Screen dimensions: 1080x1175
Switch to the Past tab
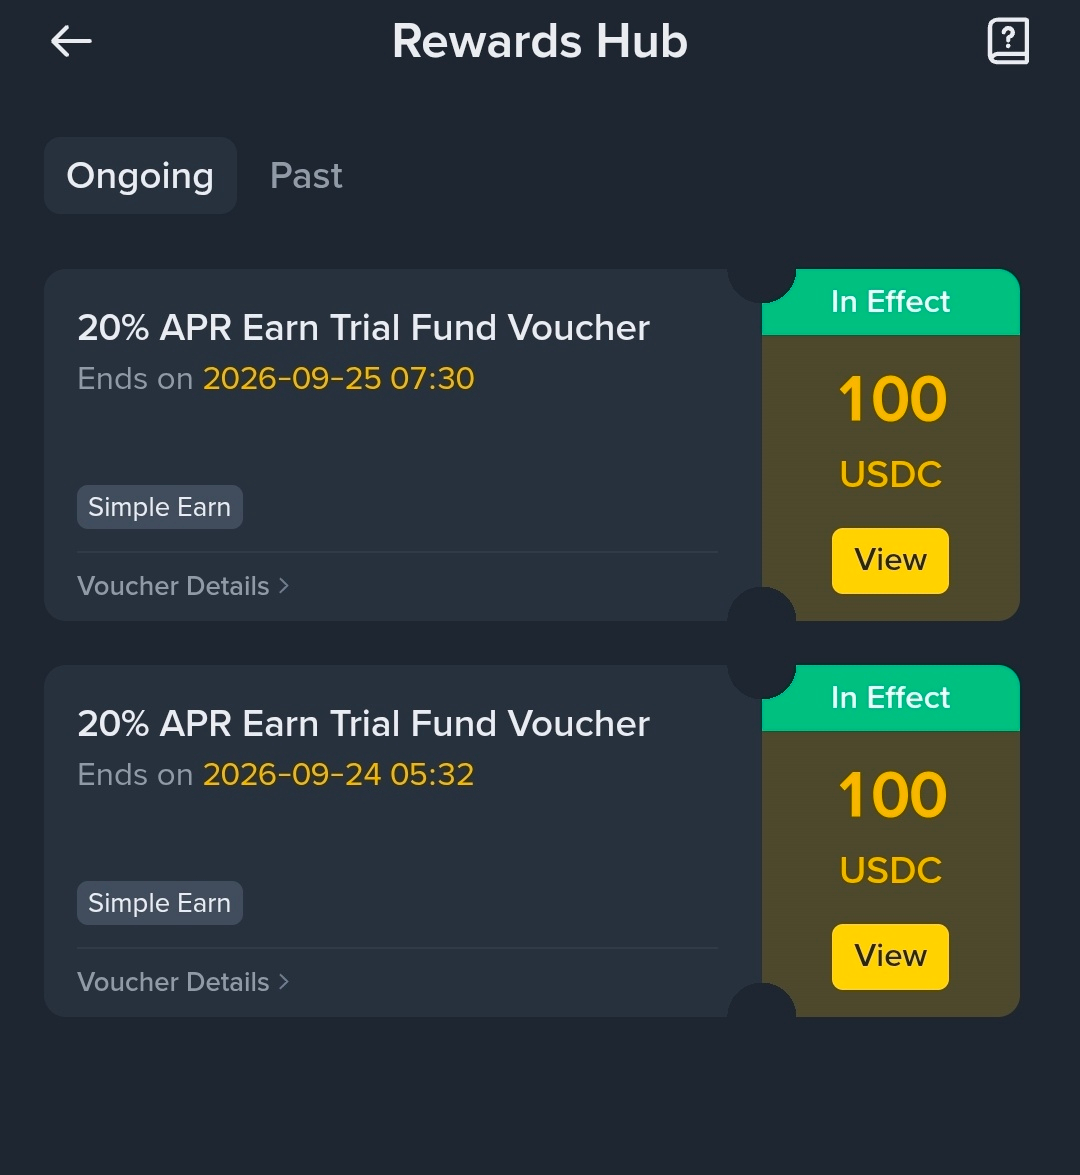click(x=306, y=175)
